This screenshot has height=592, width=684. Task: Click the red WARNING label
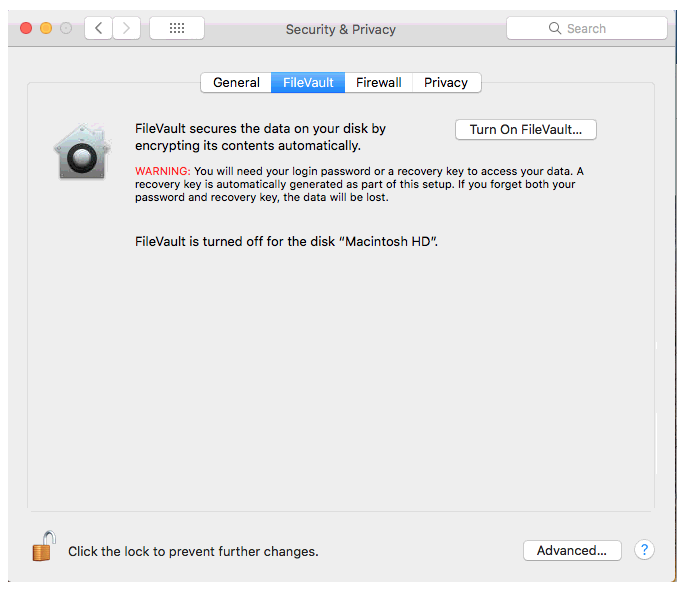coord(163,171)
